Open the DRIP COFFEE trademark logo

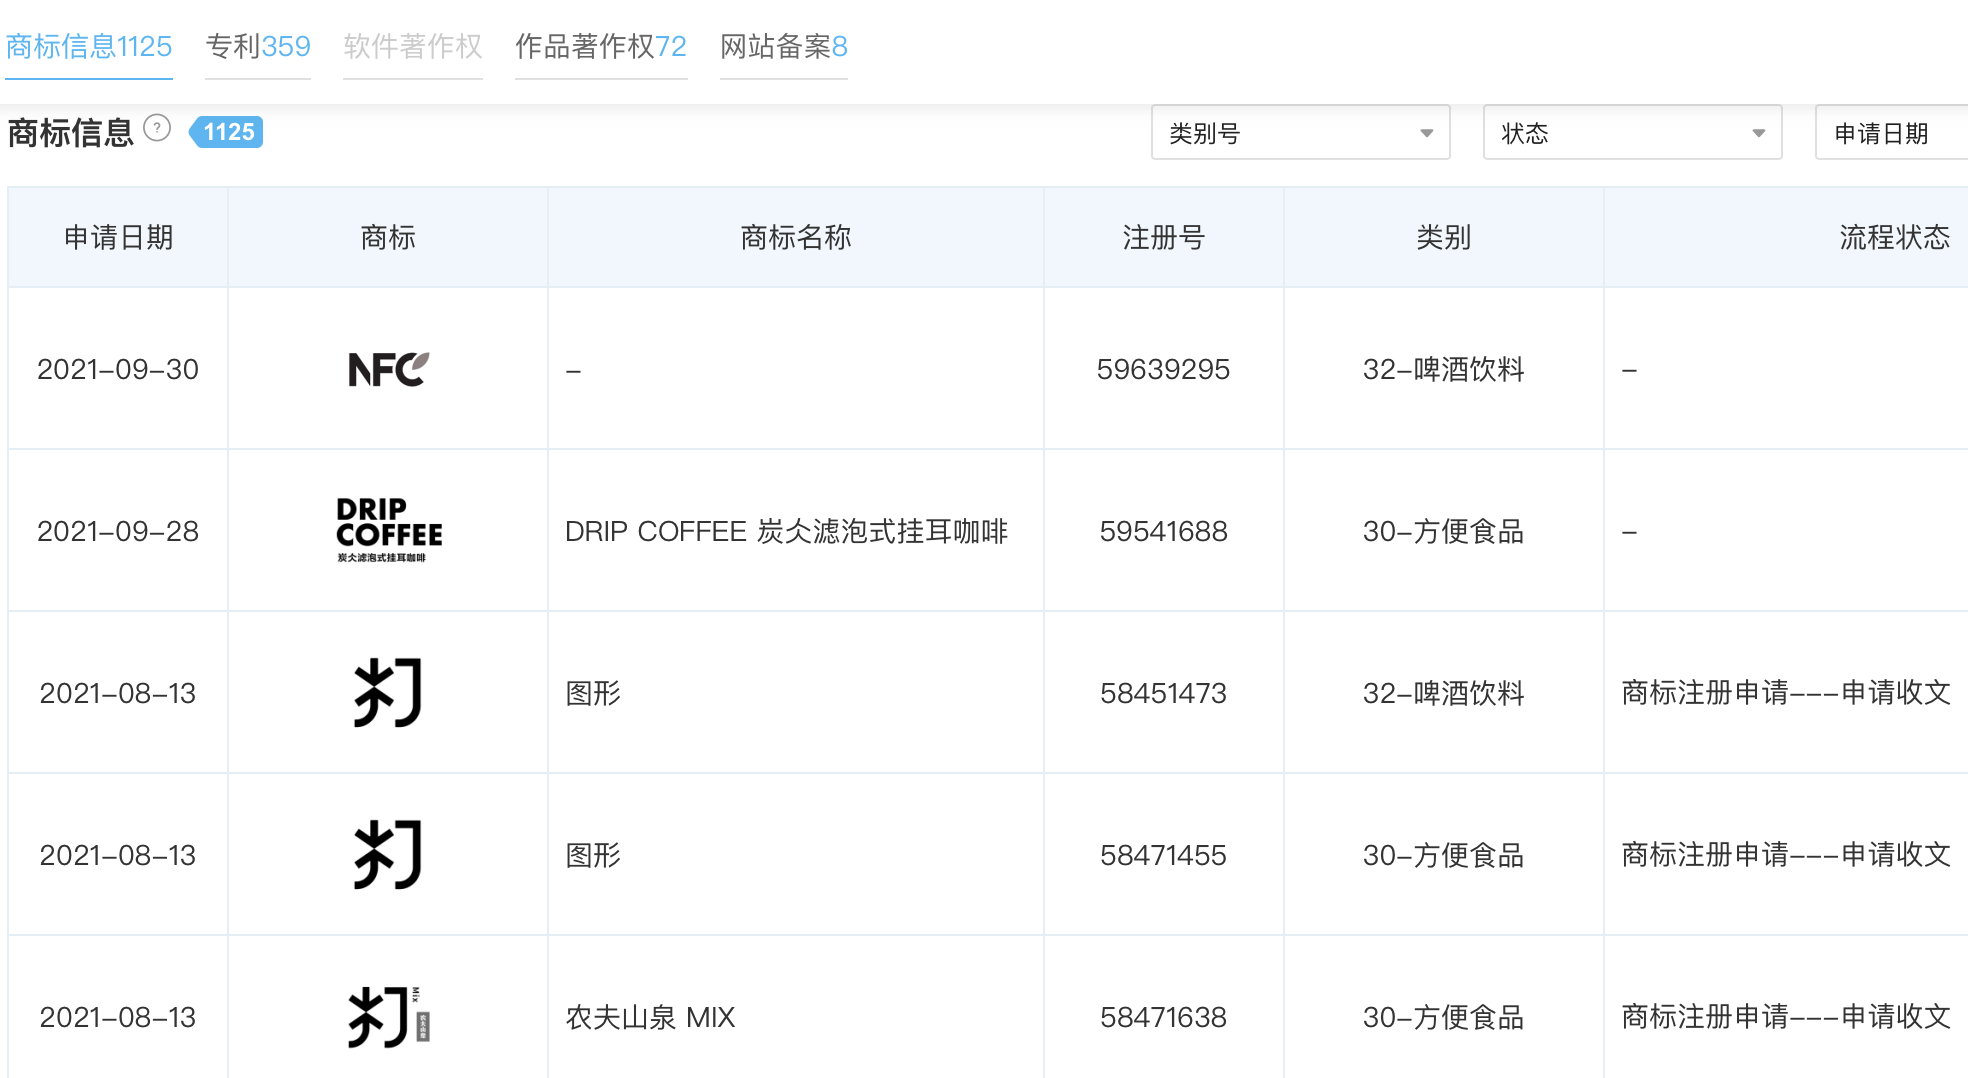(x=388, y=530)
